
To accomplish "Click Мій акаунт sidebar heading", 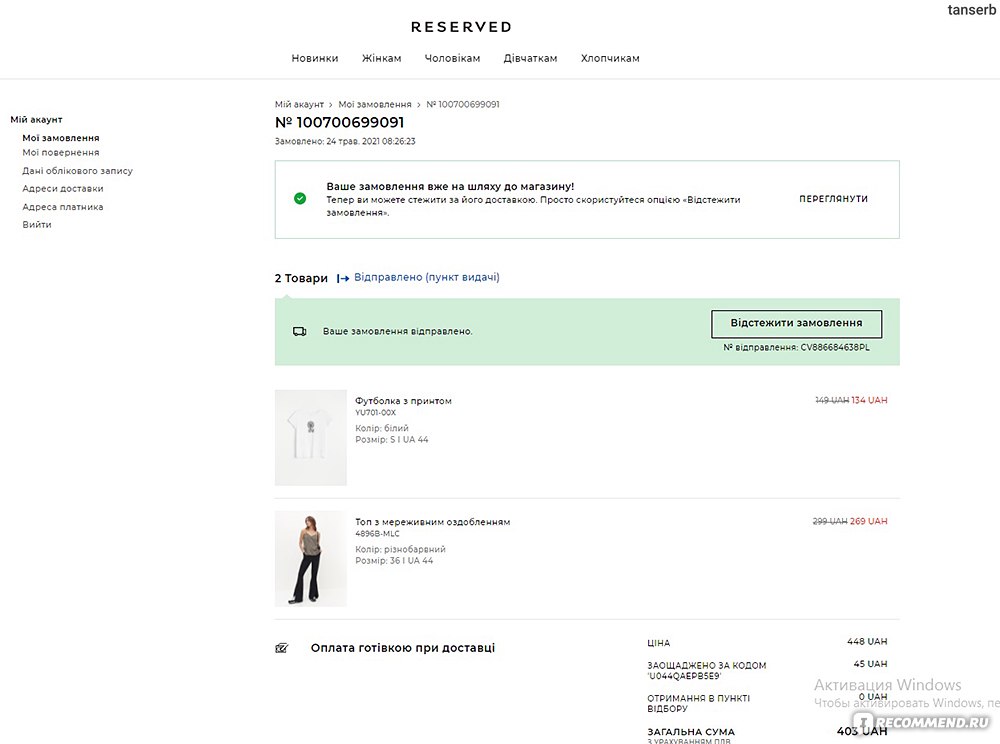I will pyautogui.click(x=36, y=120).
